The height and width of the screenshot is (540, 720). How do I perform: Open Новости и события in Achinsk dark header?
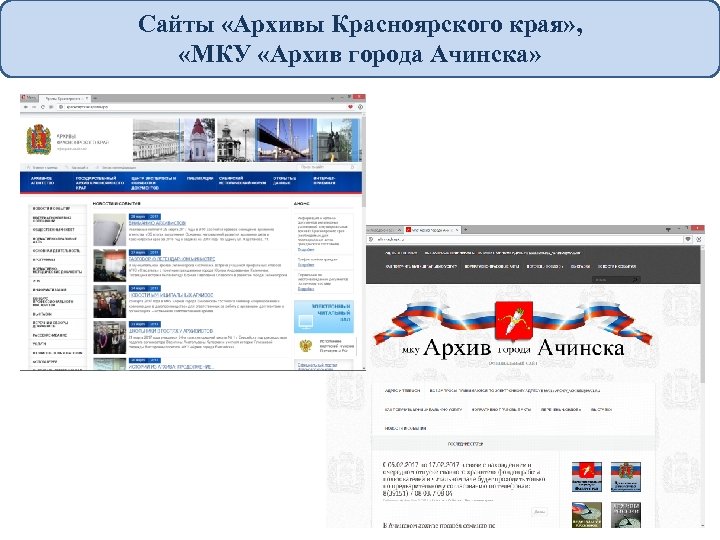click(x=617, y=266)
